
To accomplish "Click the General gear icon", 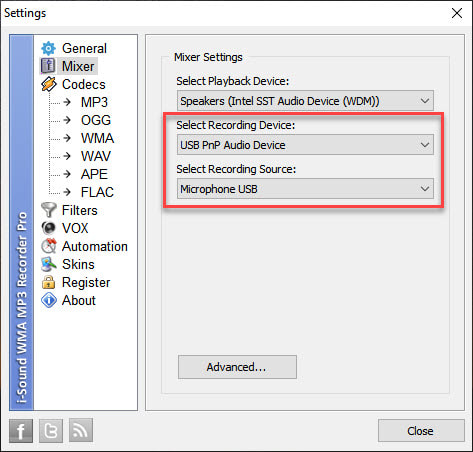I will (49, 49).
